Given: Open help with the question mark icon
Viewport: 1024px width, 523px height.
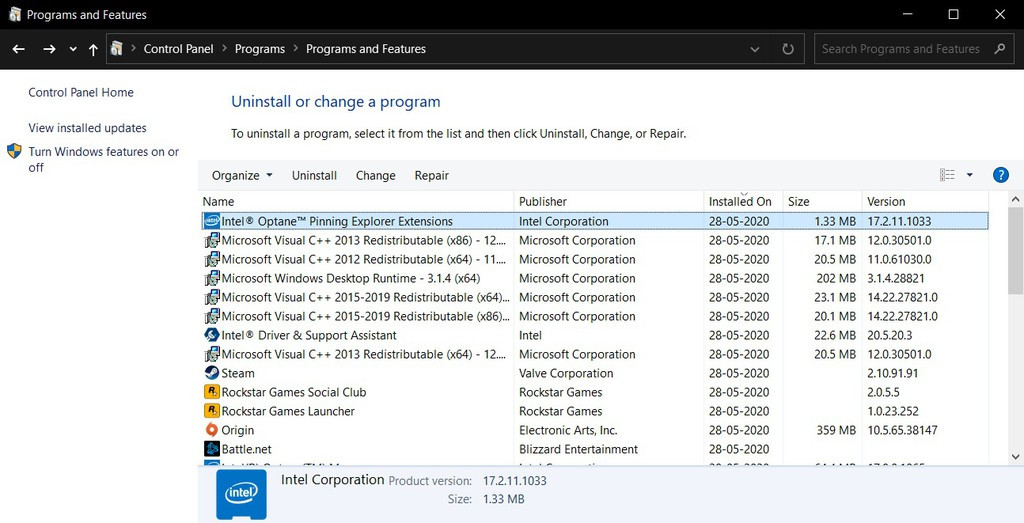Looking at the screenshot, I should (x=1000, y=175).
